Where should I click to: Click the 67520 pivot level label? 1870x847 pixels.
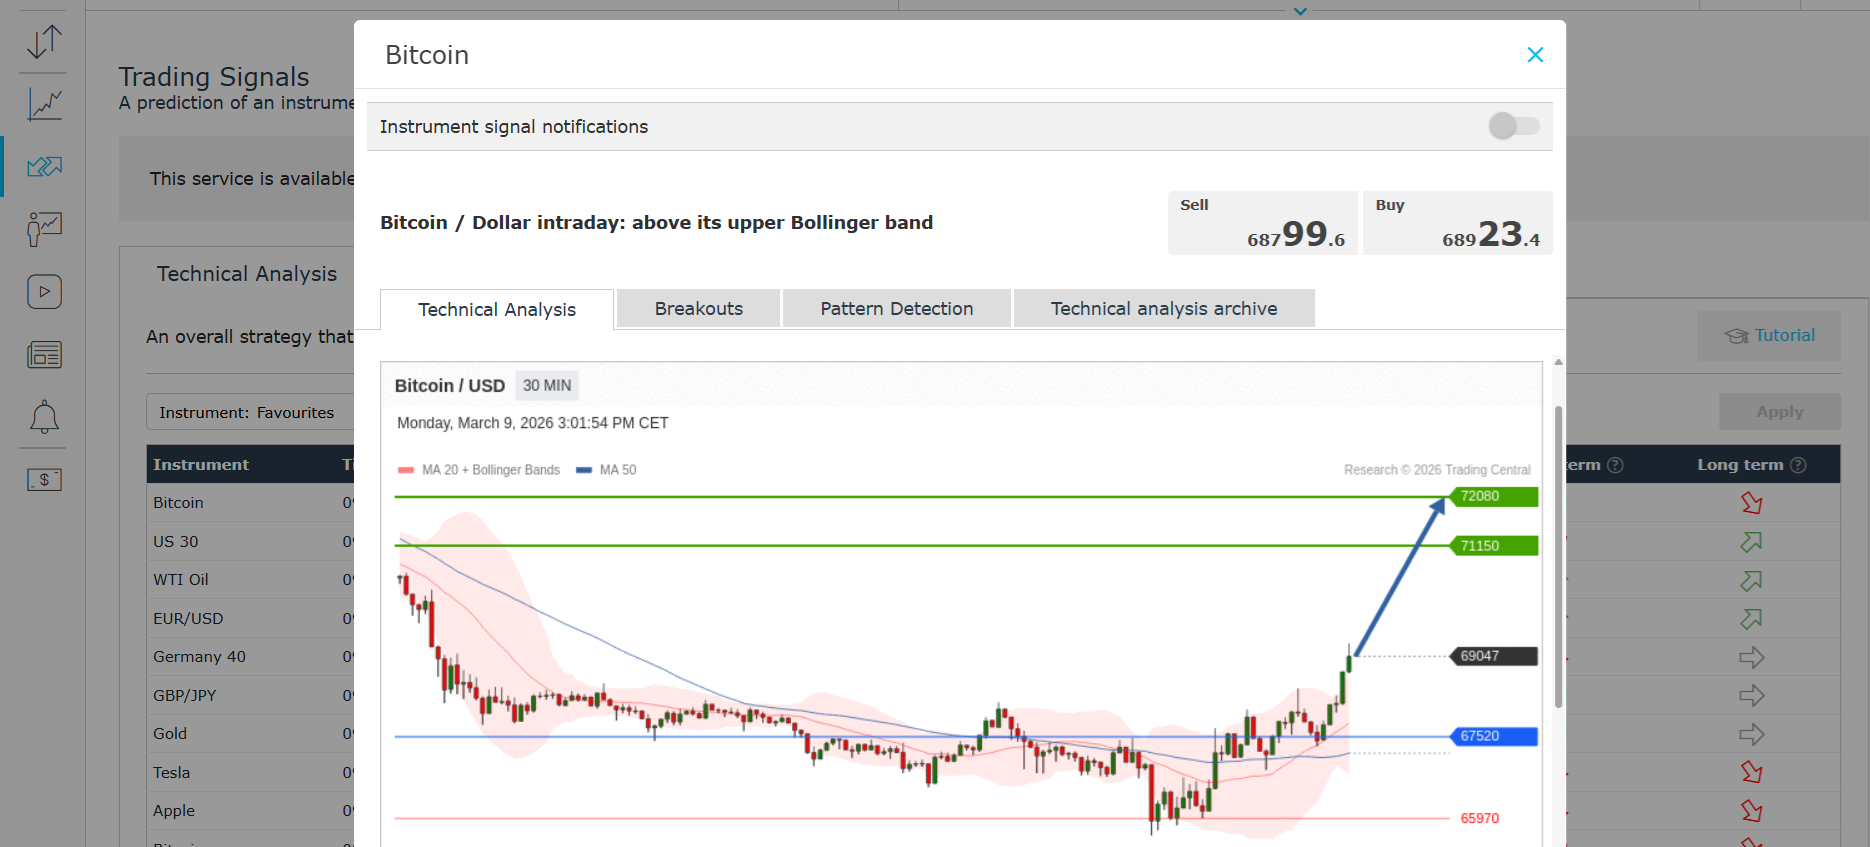[1494, 736]
